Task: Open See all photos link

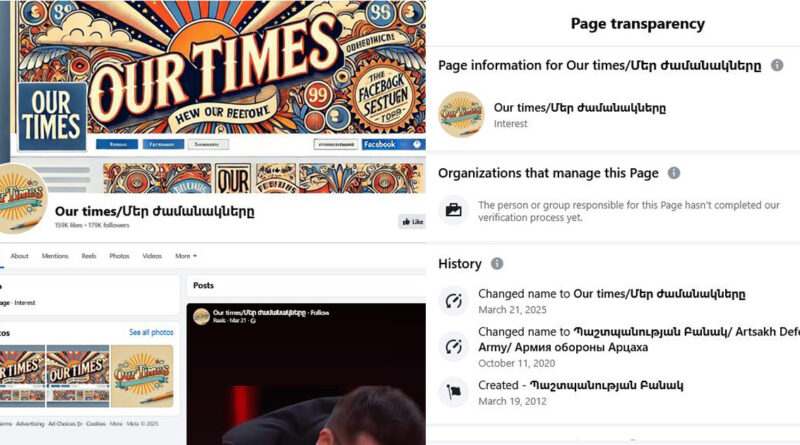Action: pos(151,332)
